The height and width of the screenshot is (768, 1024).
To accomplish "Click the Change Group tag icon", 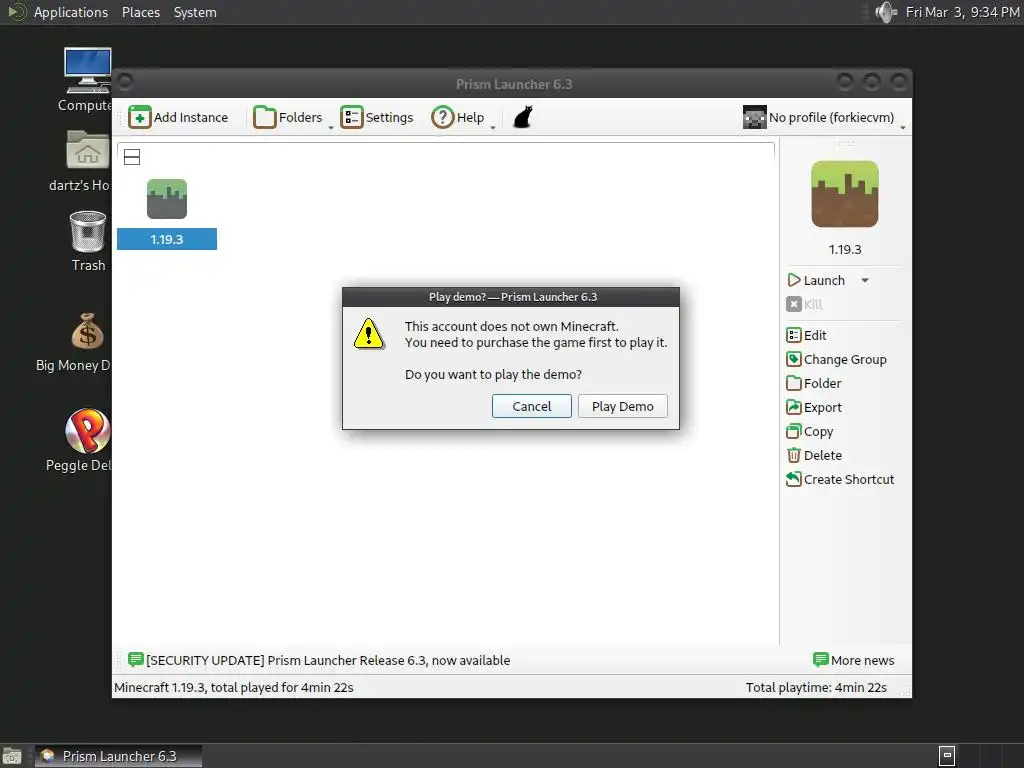I will tap(793, 359).
